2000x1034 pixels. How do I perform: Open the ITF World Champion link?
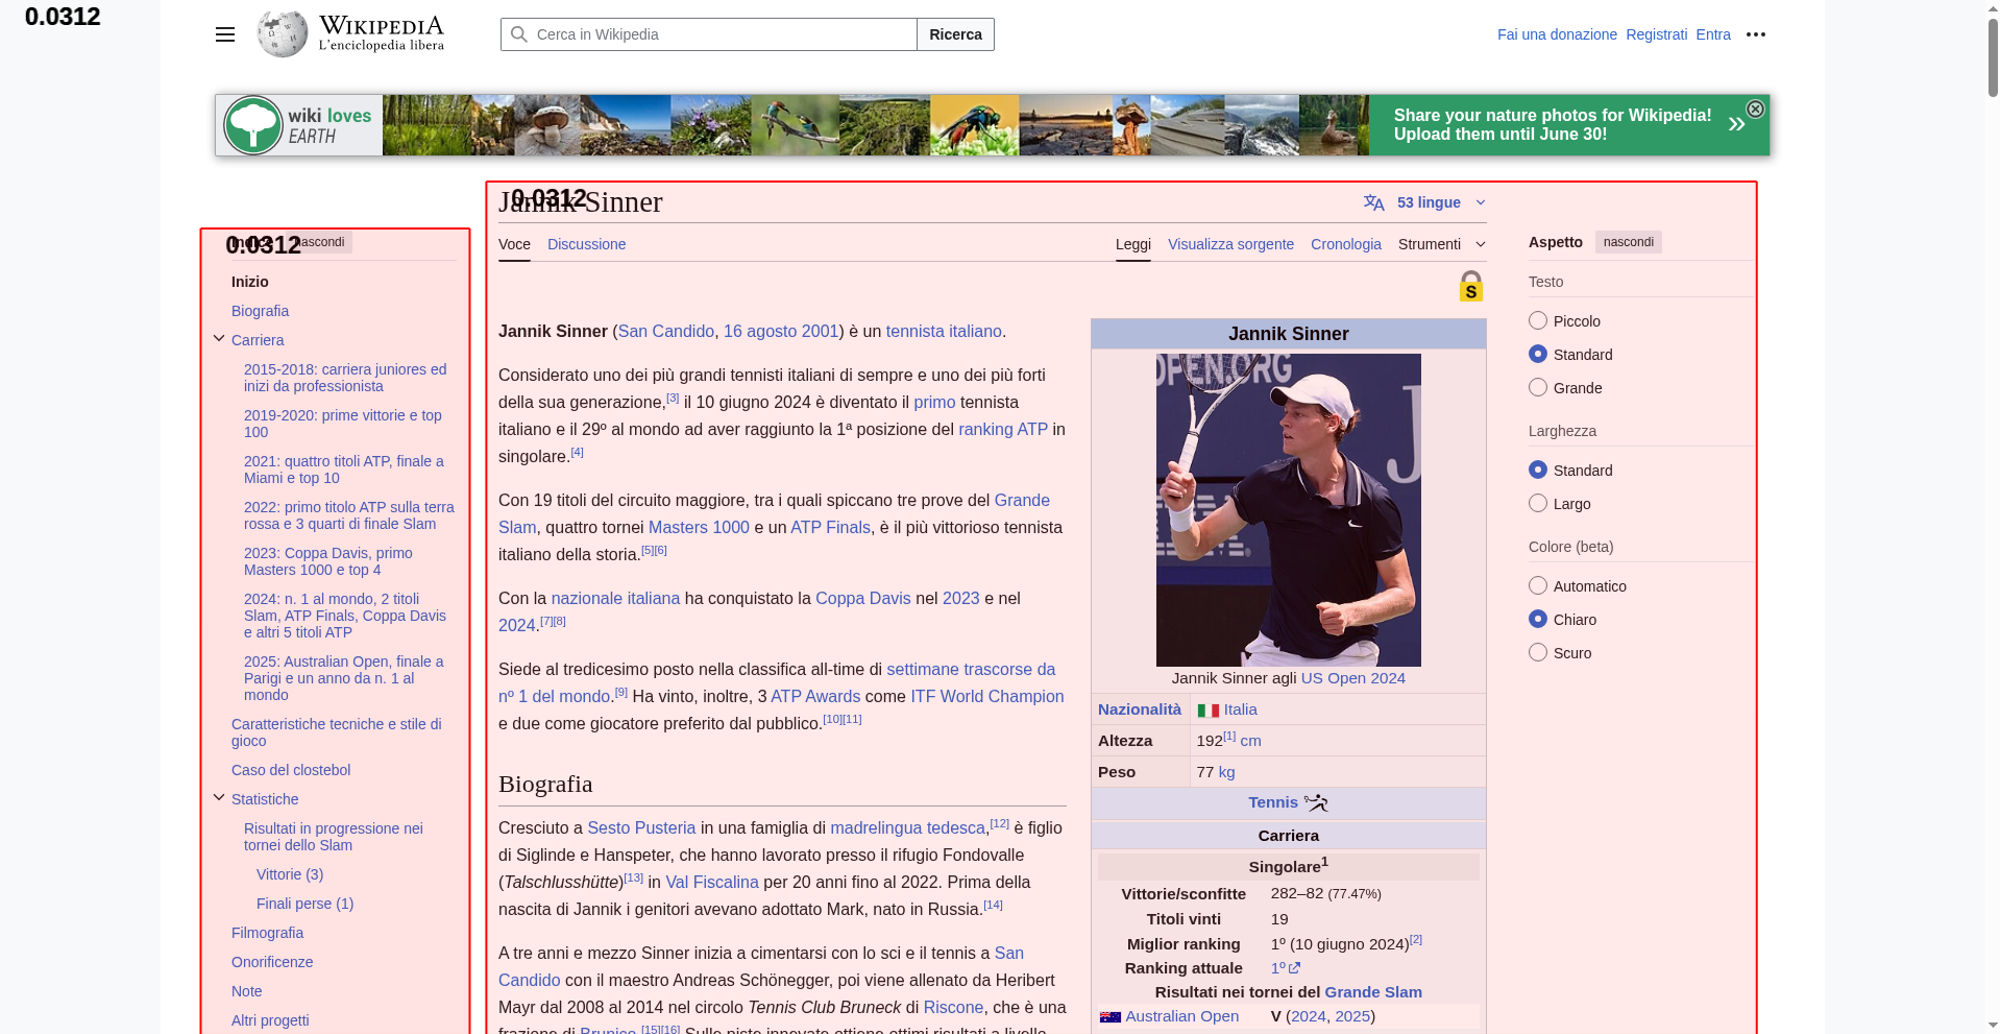pyautogui.click(x=987, y=696)
